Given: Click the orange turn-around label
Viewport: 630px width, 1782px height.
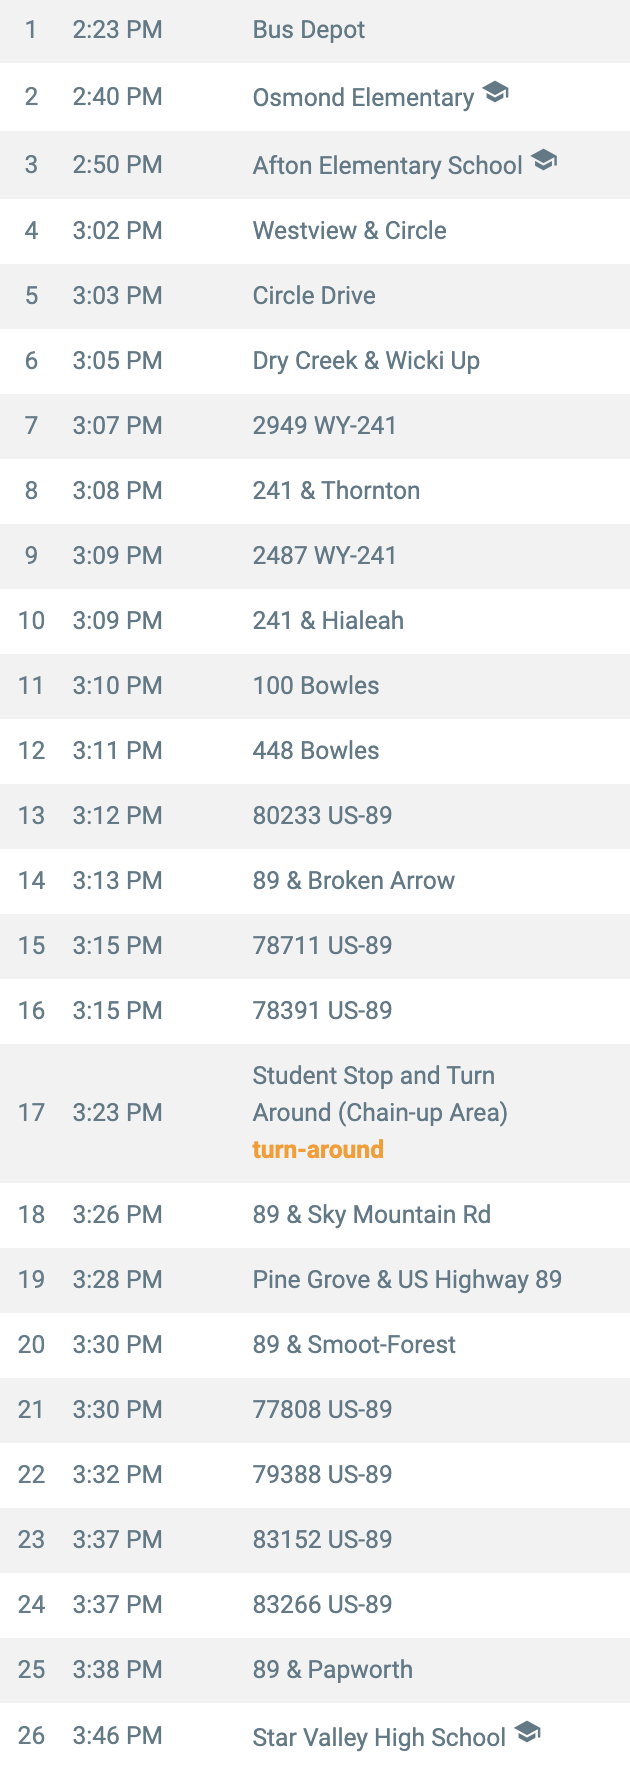Looking at the screenshot, I should click(x=318, y=1150).
